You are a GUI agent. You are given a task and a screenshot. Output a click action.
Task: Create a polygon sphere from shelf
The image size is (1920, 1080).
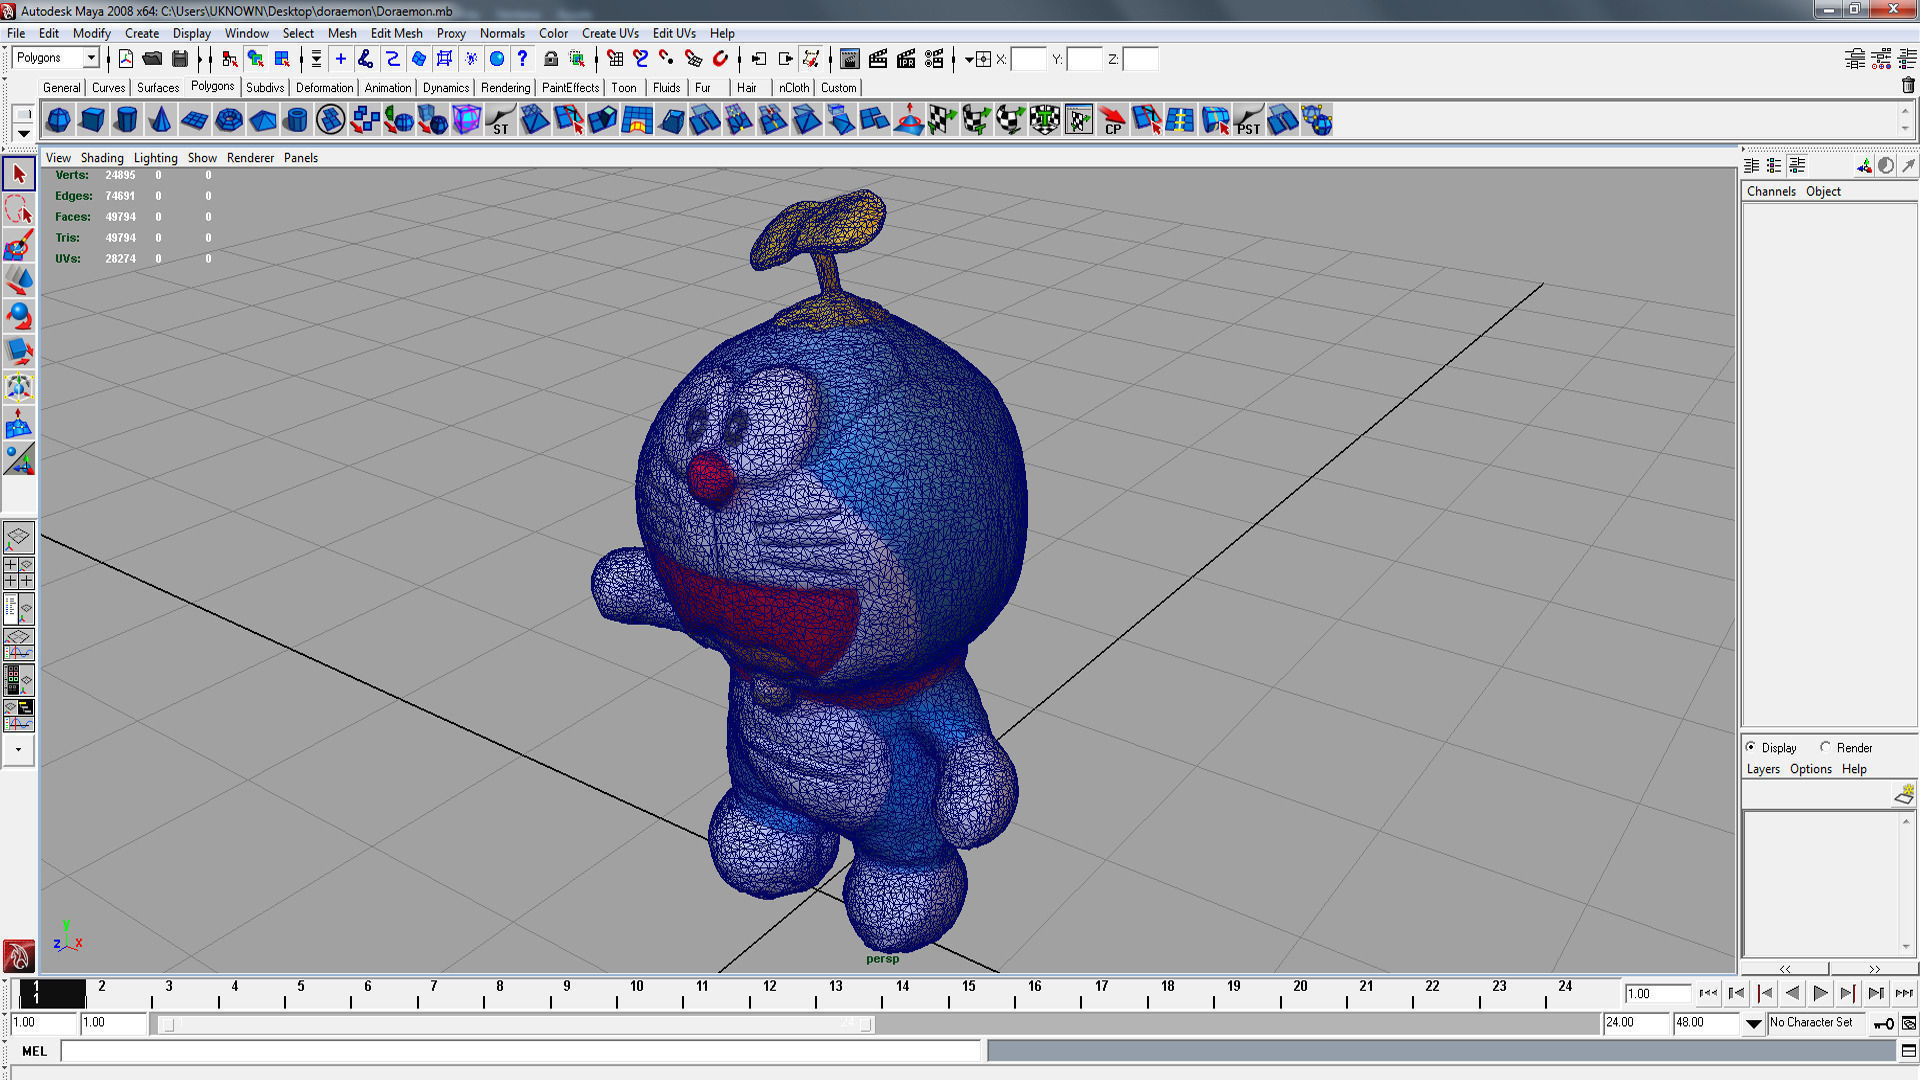58,121
